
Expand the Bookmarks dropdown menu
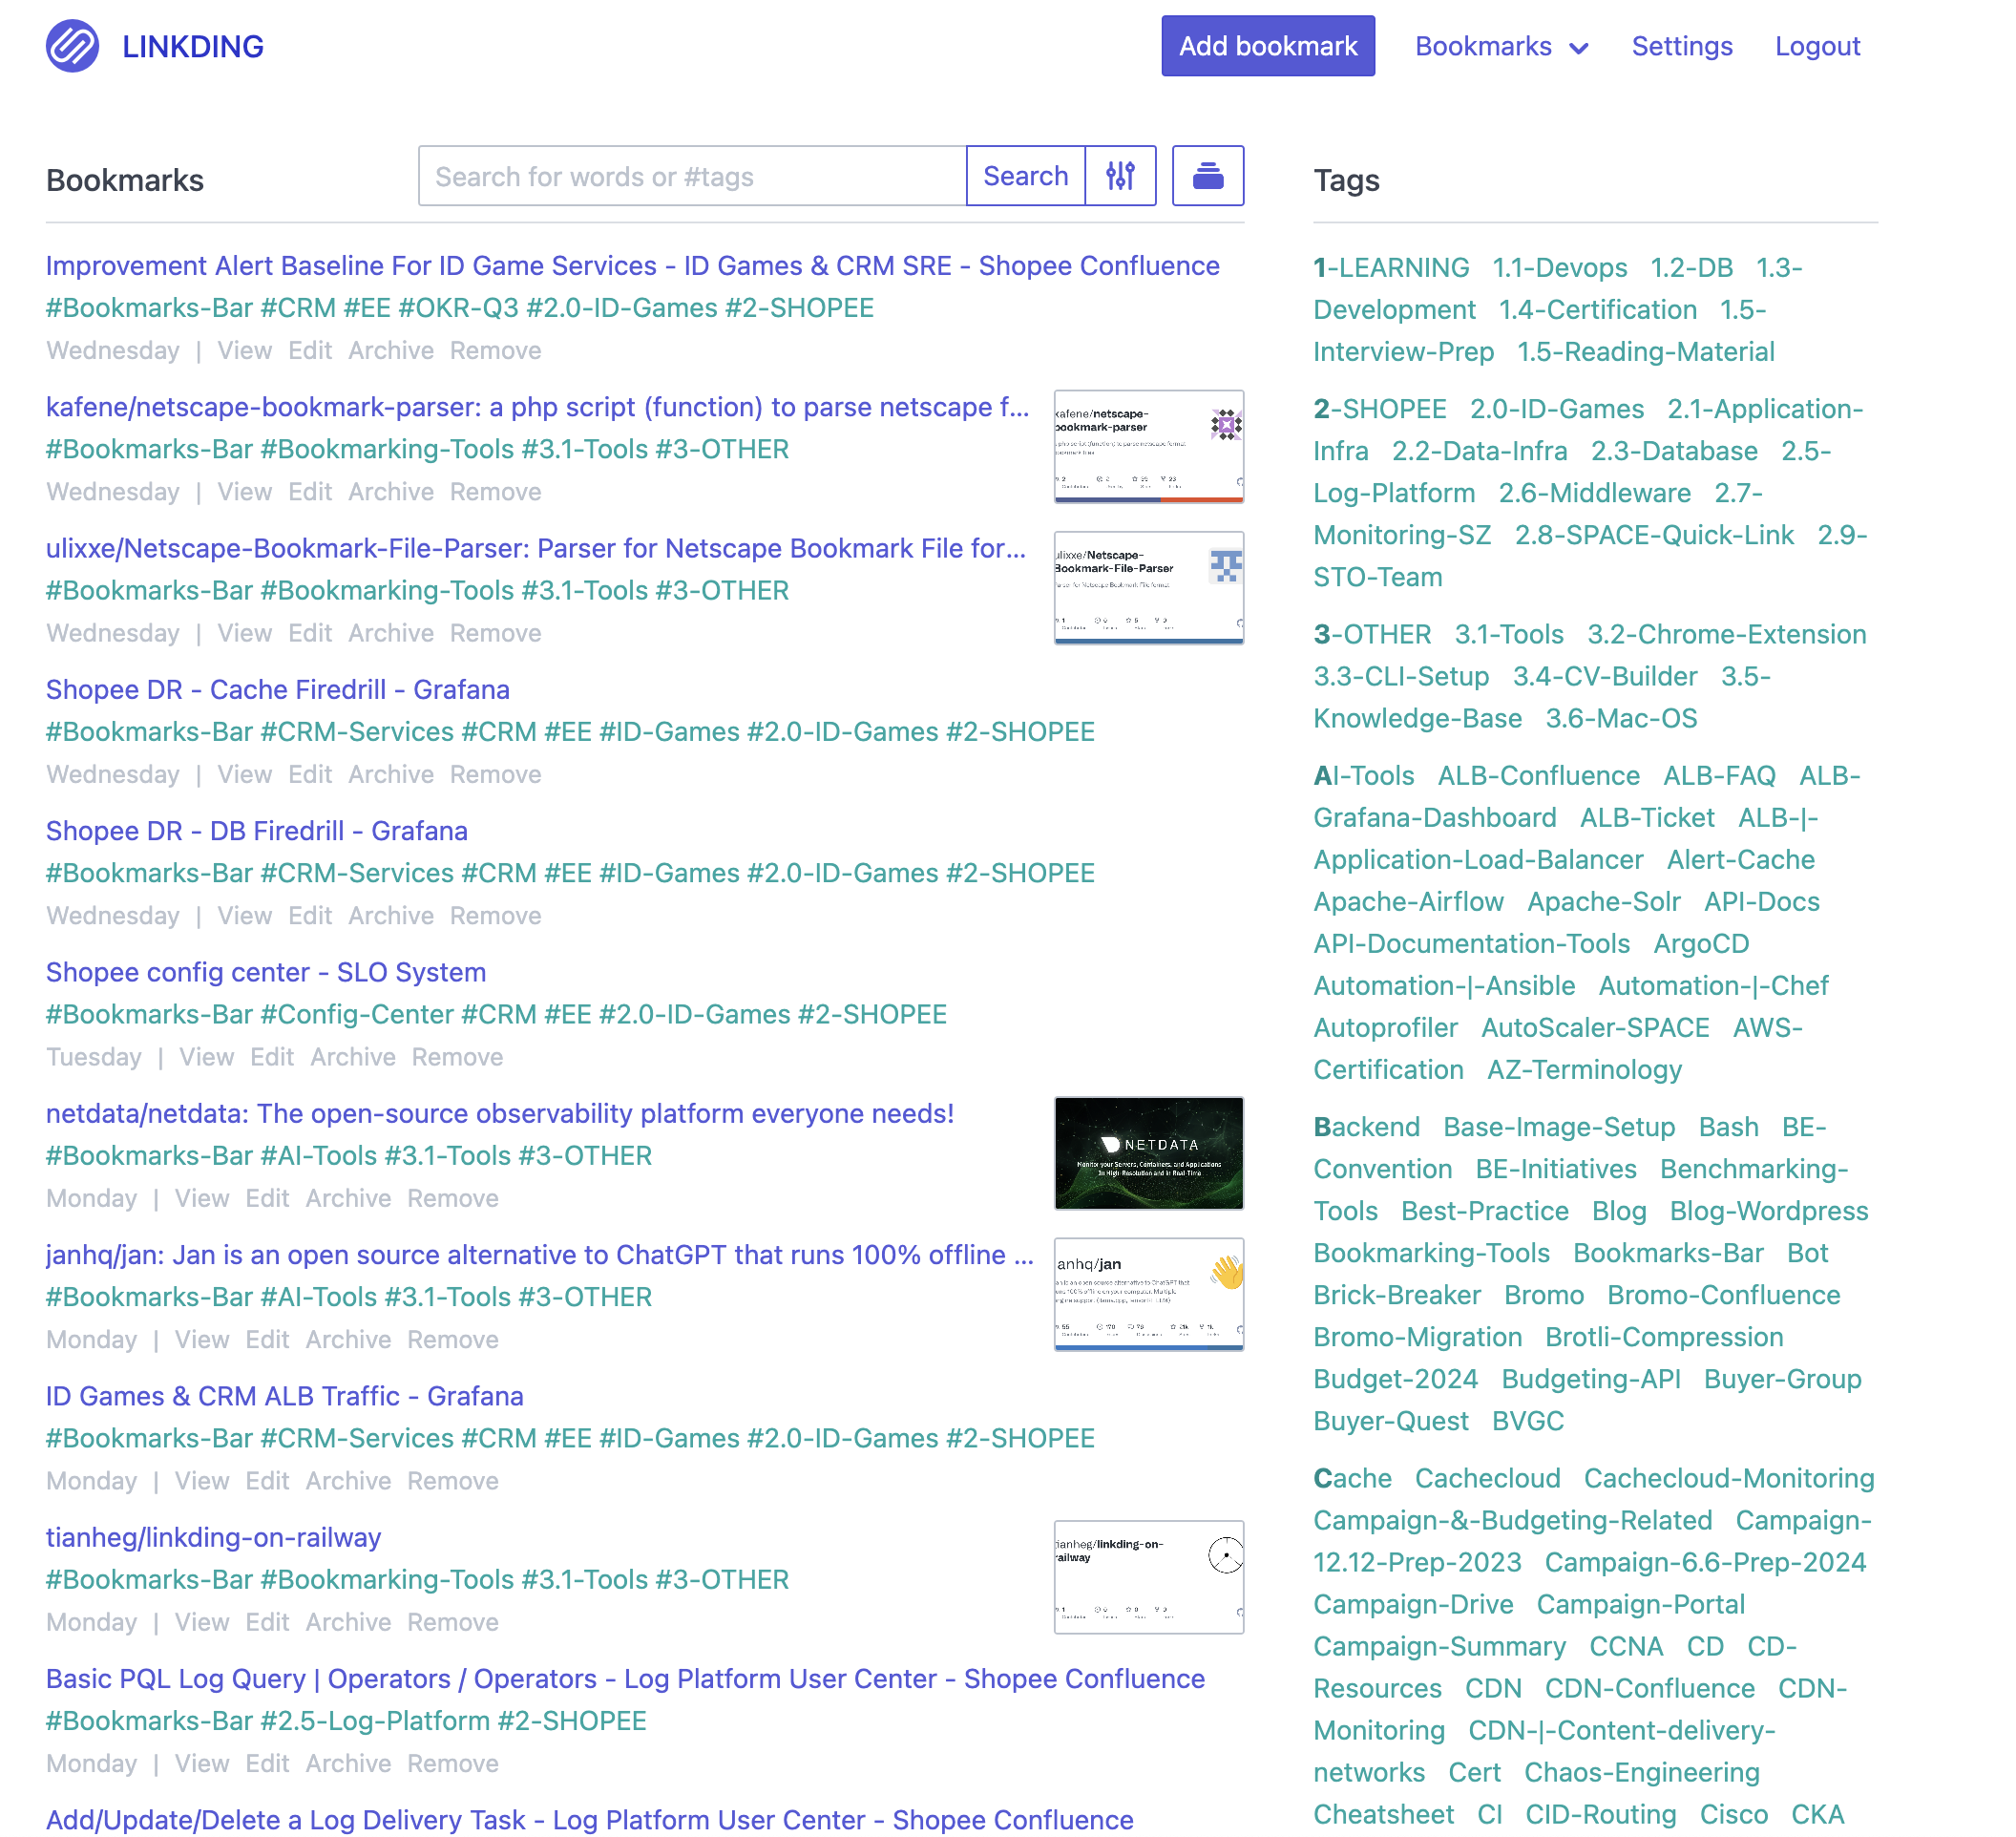click(1501, 46)
